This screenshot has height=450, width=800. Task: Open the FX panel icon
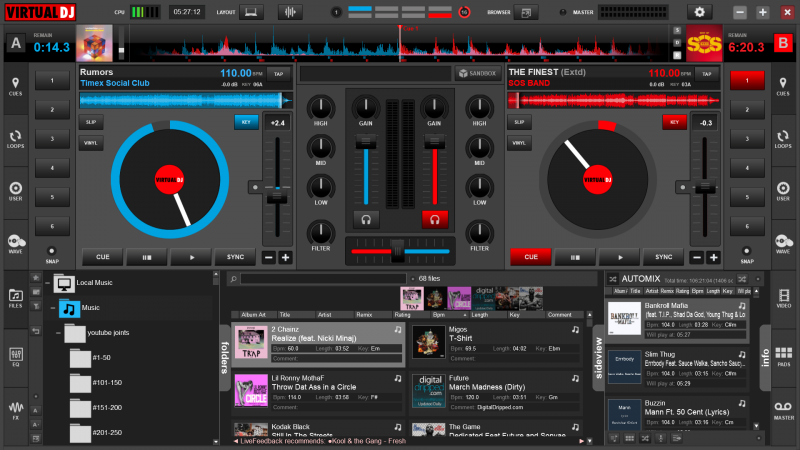(15, 410)
